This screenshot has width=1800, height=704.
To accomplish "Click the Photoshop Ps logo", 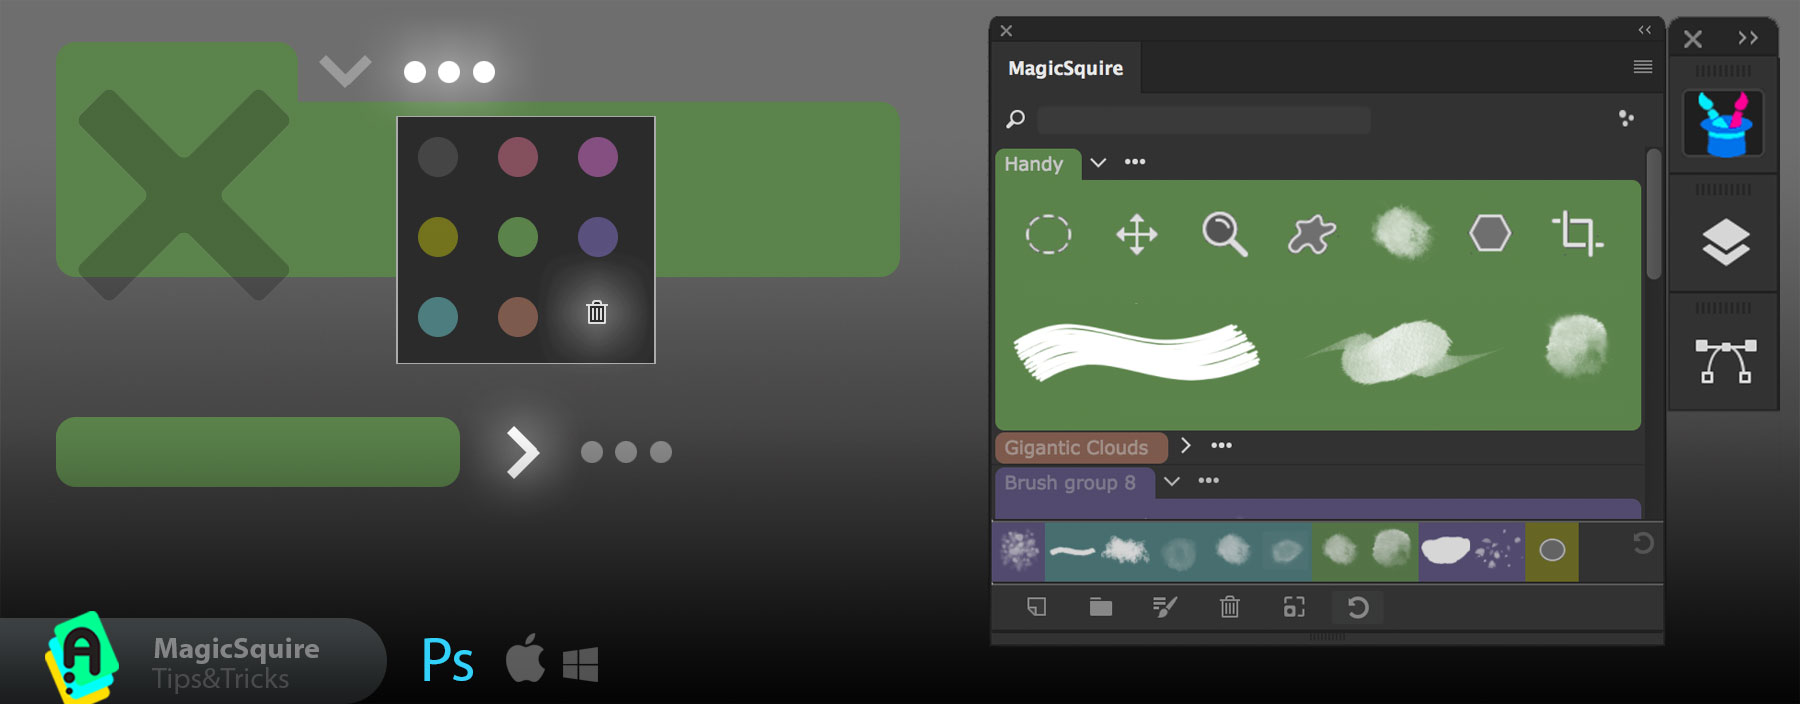I will pyautogui.click(x=447, y=660).
